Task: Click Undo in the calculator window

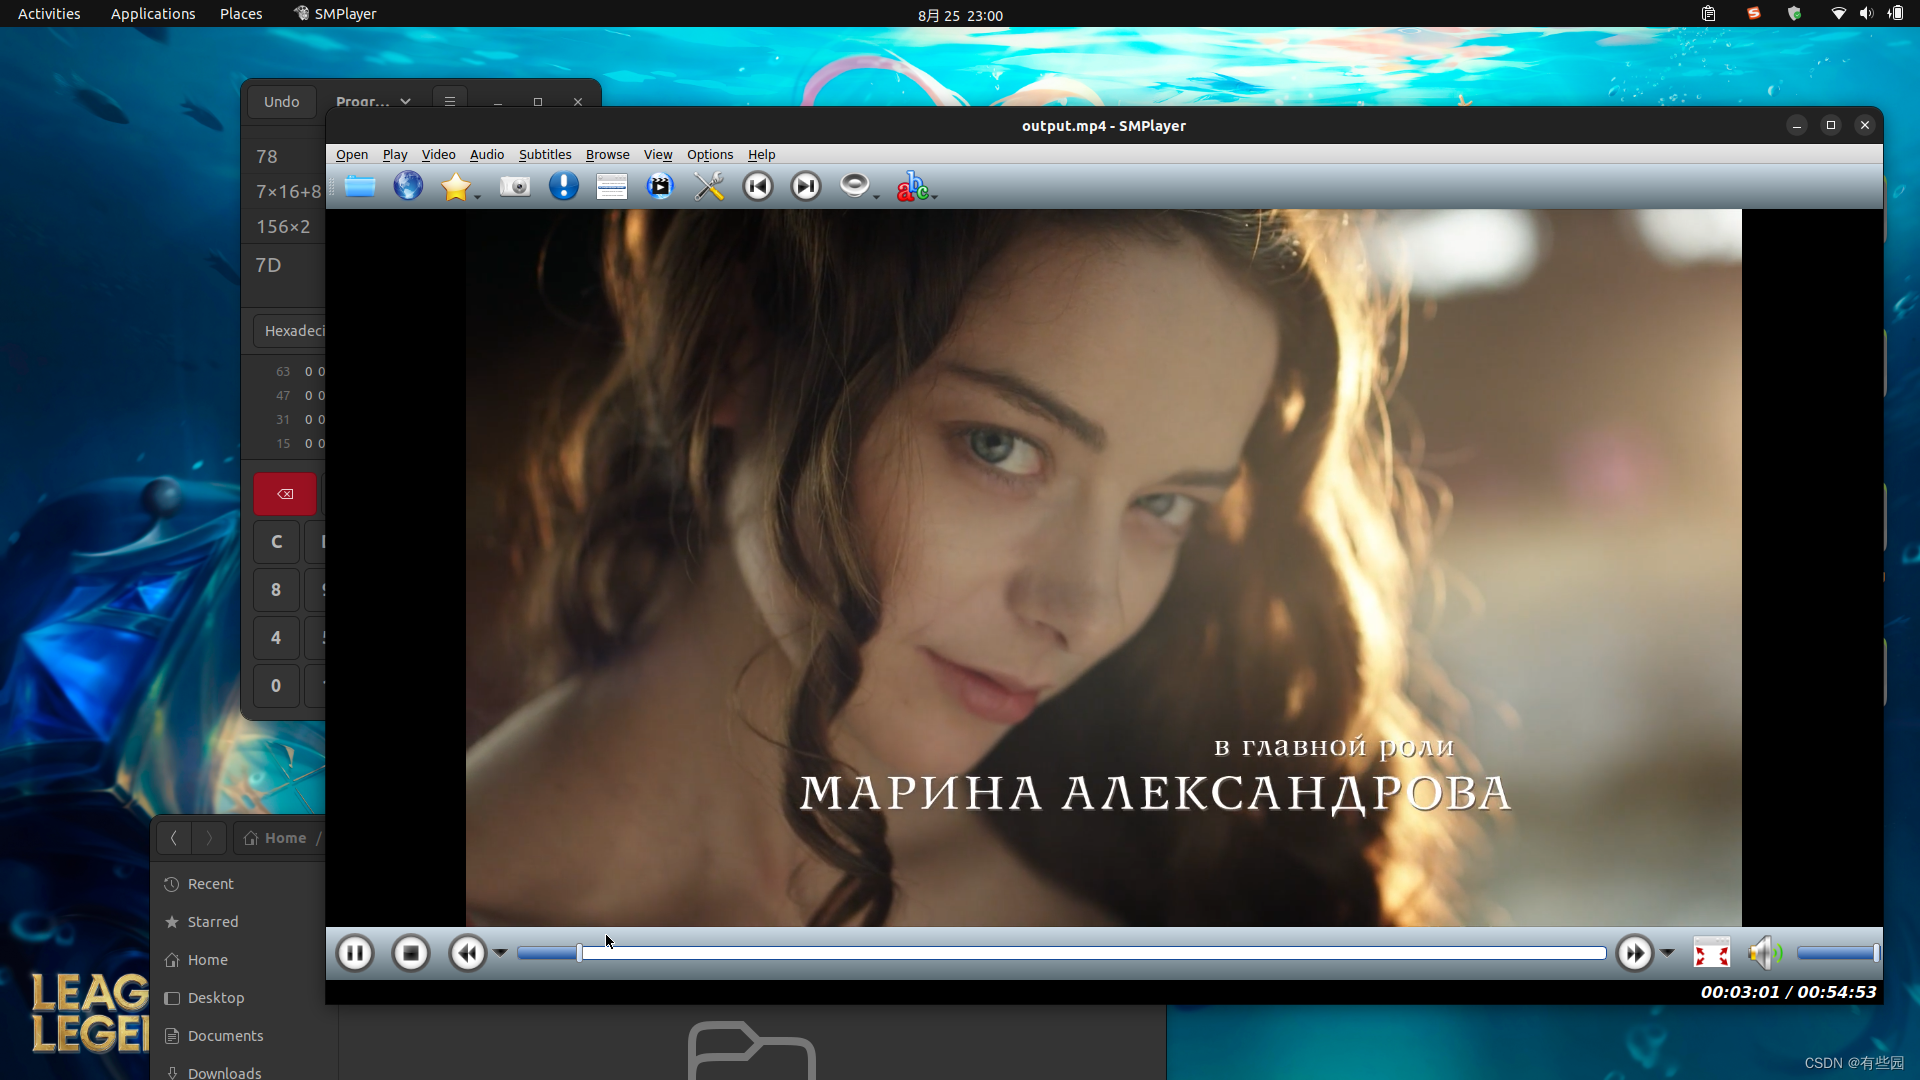Action: coord(282,102)
